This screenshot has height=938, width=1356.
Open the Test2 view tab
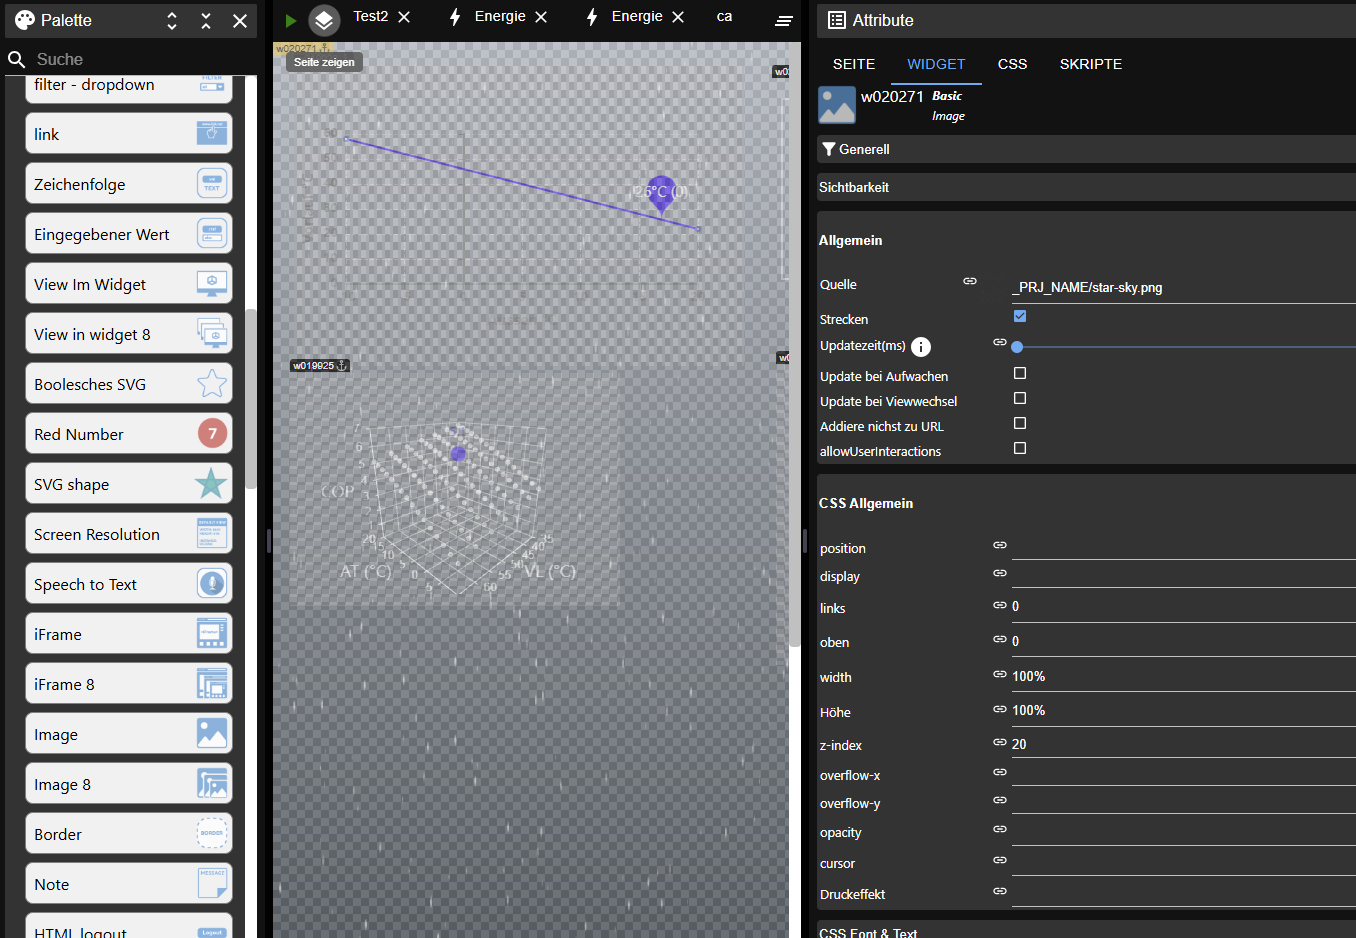click(370, 17)
